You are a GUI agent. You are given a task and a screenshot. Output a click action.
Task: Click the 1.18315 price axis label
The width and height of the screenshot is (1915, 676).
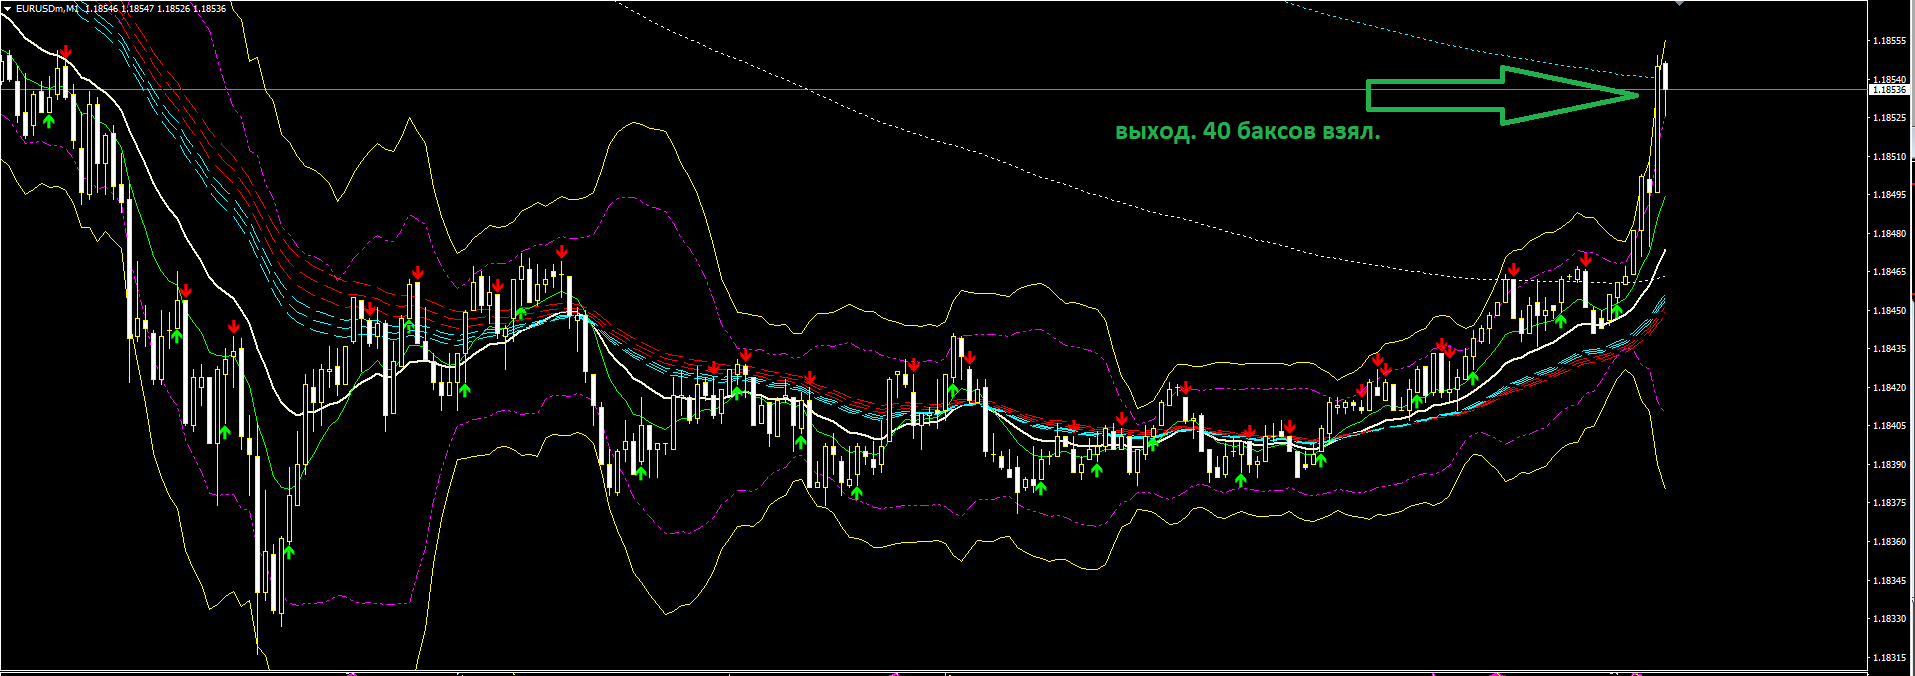click(x=1889, y=658)
